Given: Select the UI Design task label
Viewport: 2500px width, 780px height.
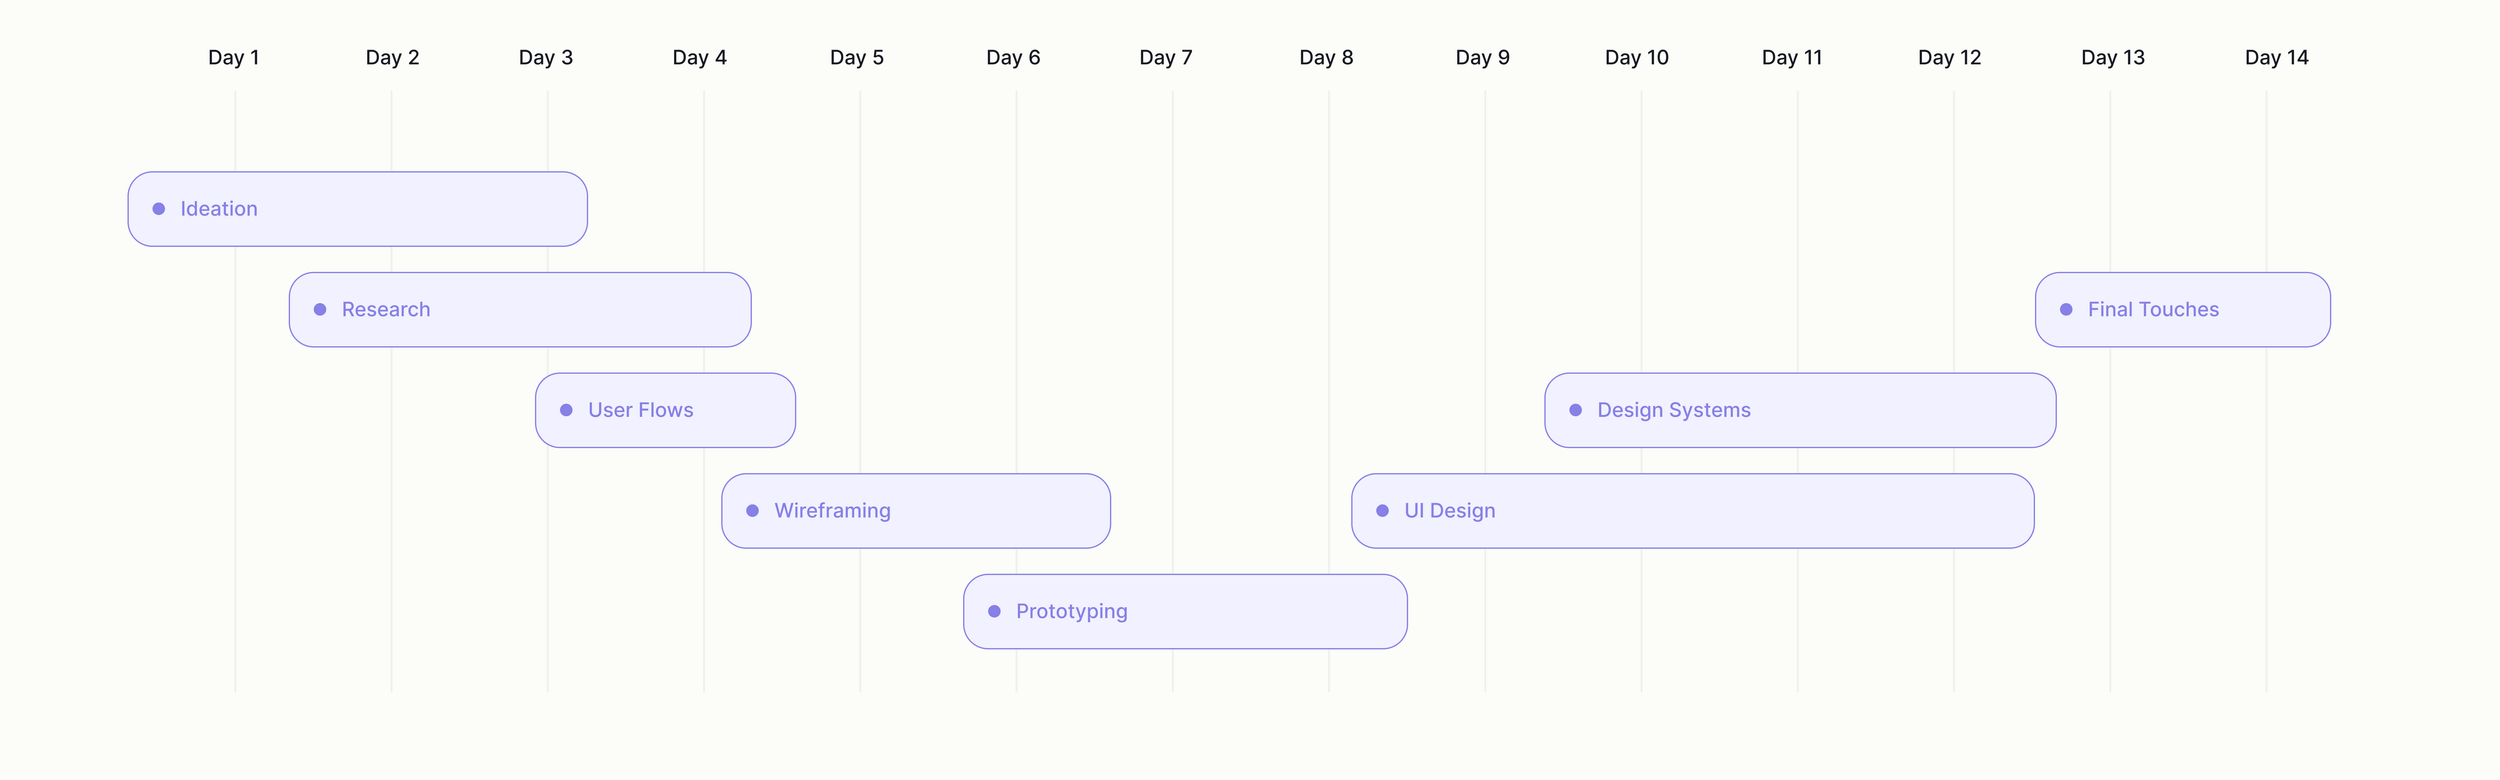Looking at the screenshot, I should (1449, 511).
